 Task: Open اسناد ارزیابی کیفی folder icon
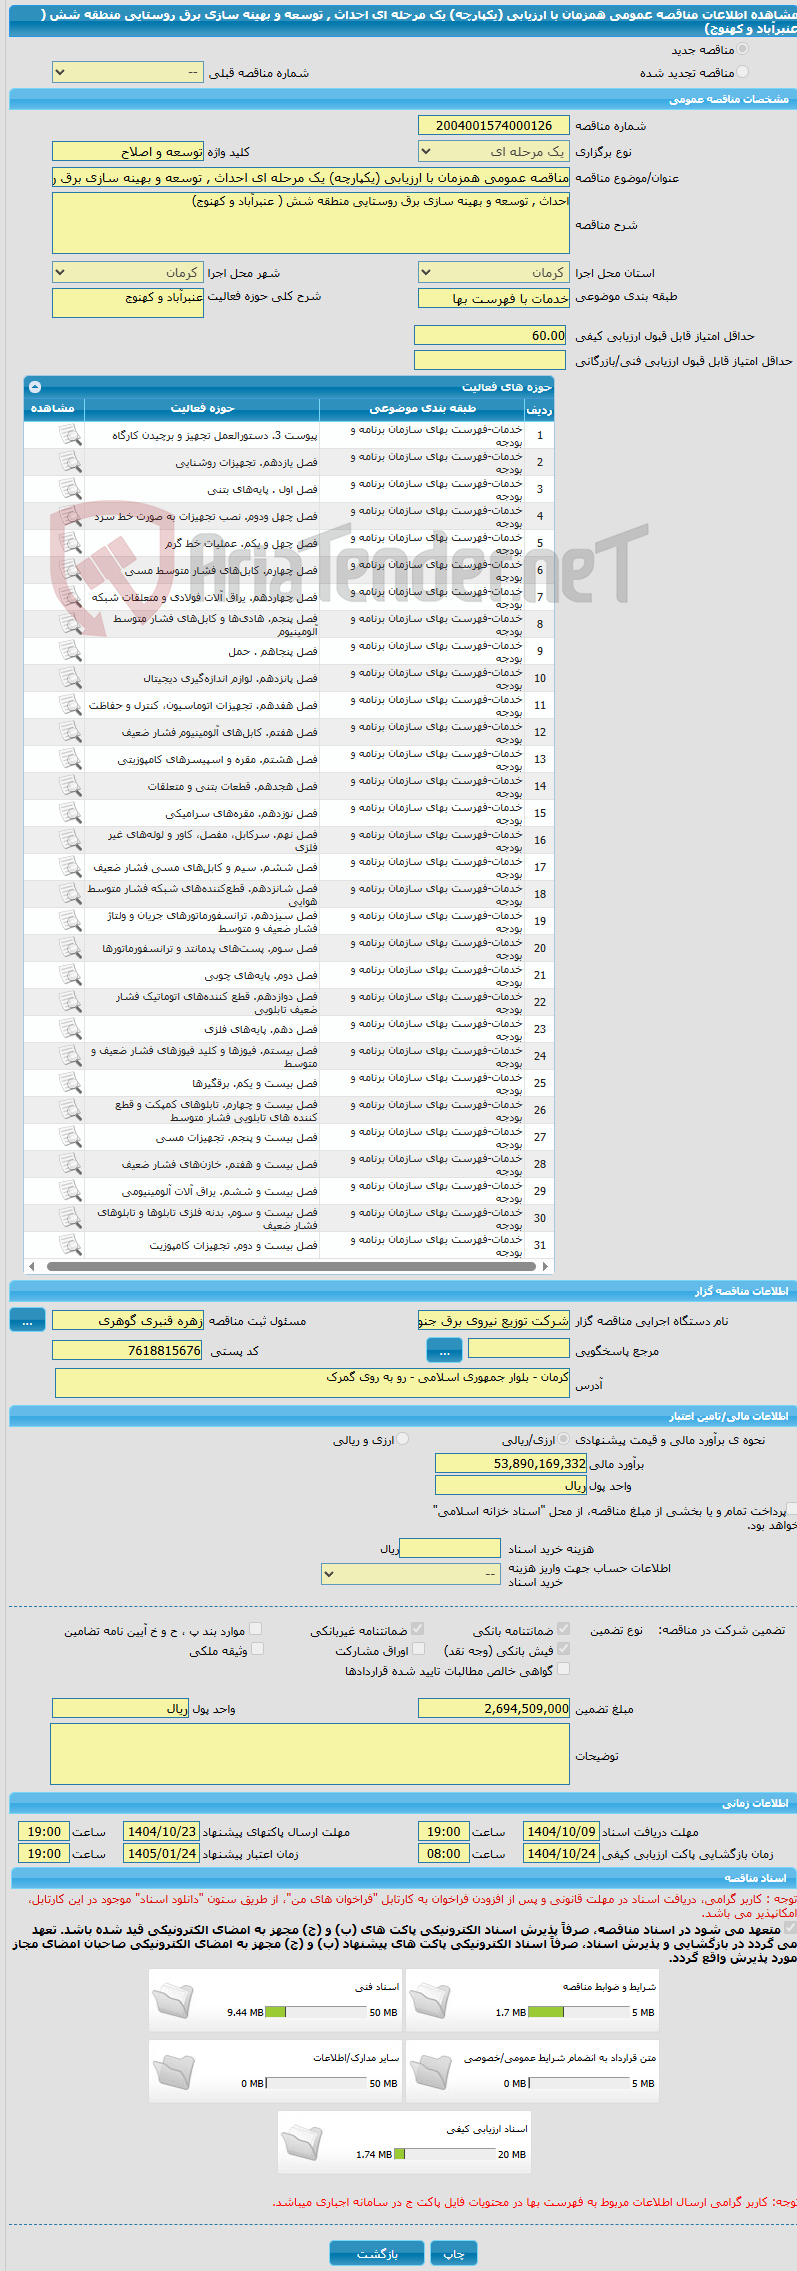click(x=301, y=2142)
